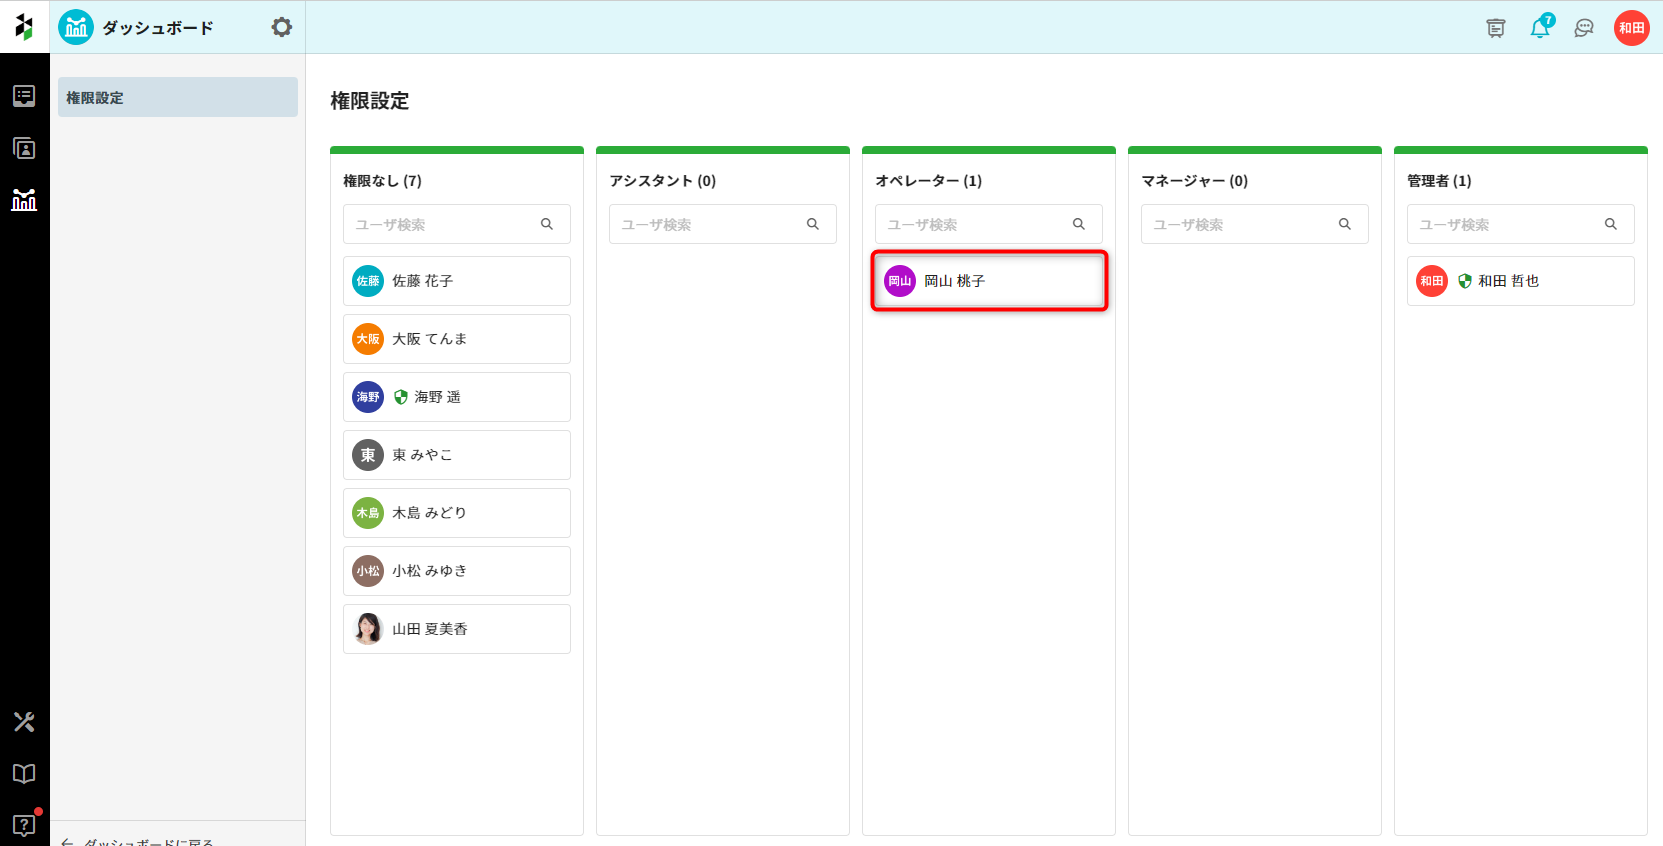Viewport: 1663px width, 846px height.
Task: Select the dashboard chart icon in sidebar
Action: tap(24, 200)
